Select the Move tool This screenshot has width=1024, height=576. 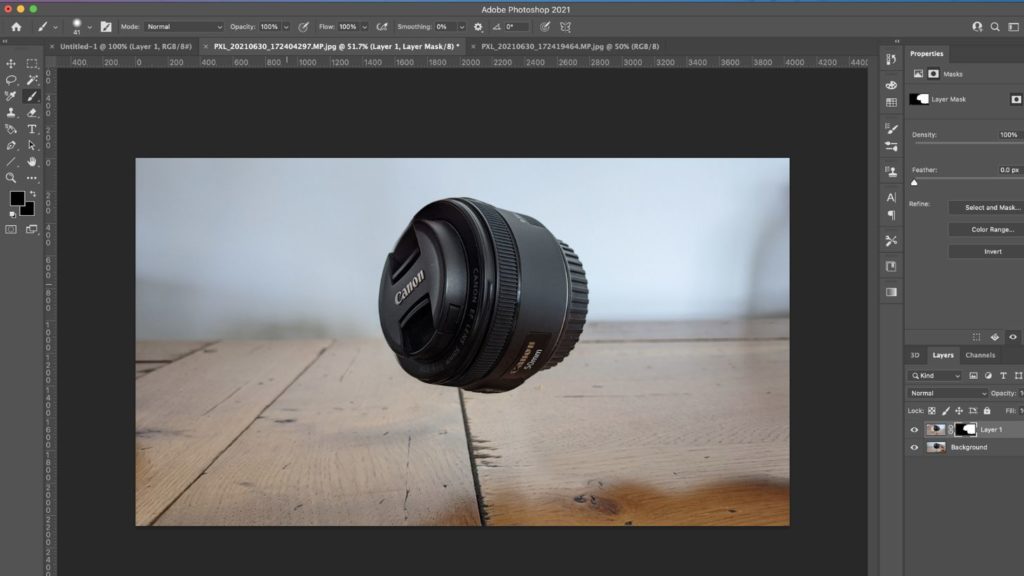[x=11, y=64]
